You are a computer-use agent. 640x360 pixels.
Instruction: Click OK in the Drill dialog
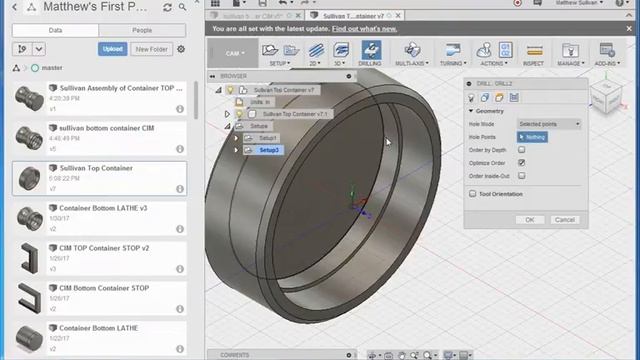pyautogui.click(x=530, y=220)
